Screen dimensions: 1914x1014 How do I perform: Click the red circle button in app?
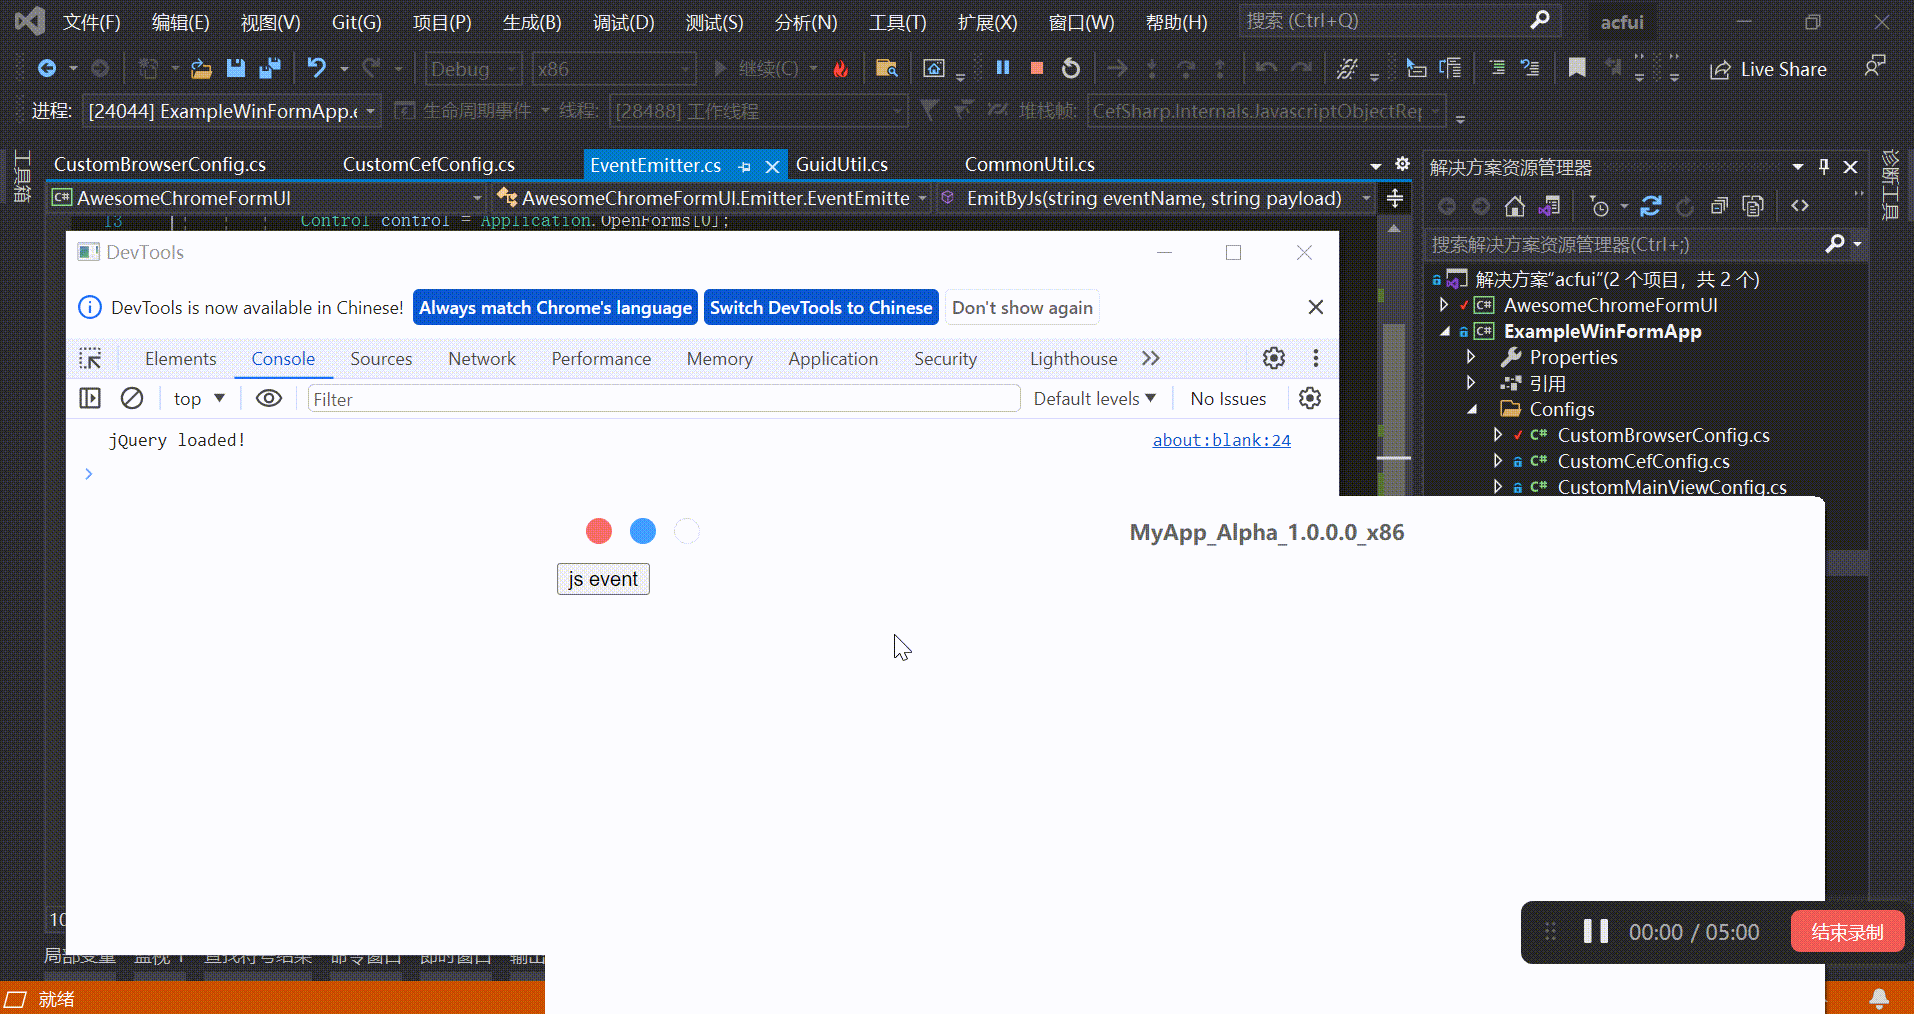point(599,531)
